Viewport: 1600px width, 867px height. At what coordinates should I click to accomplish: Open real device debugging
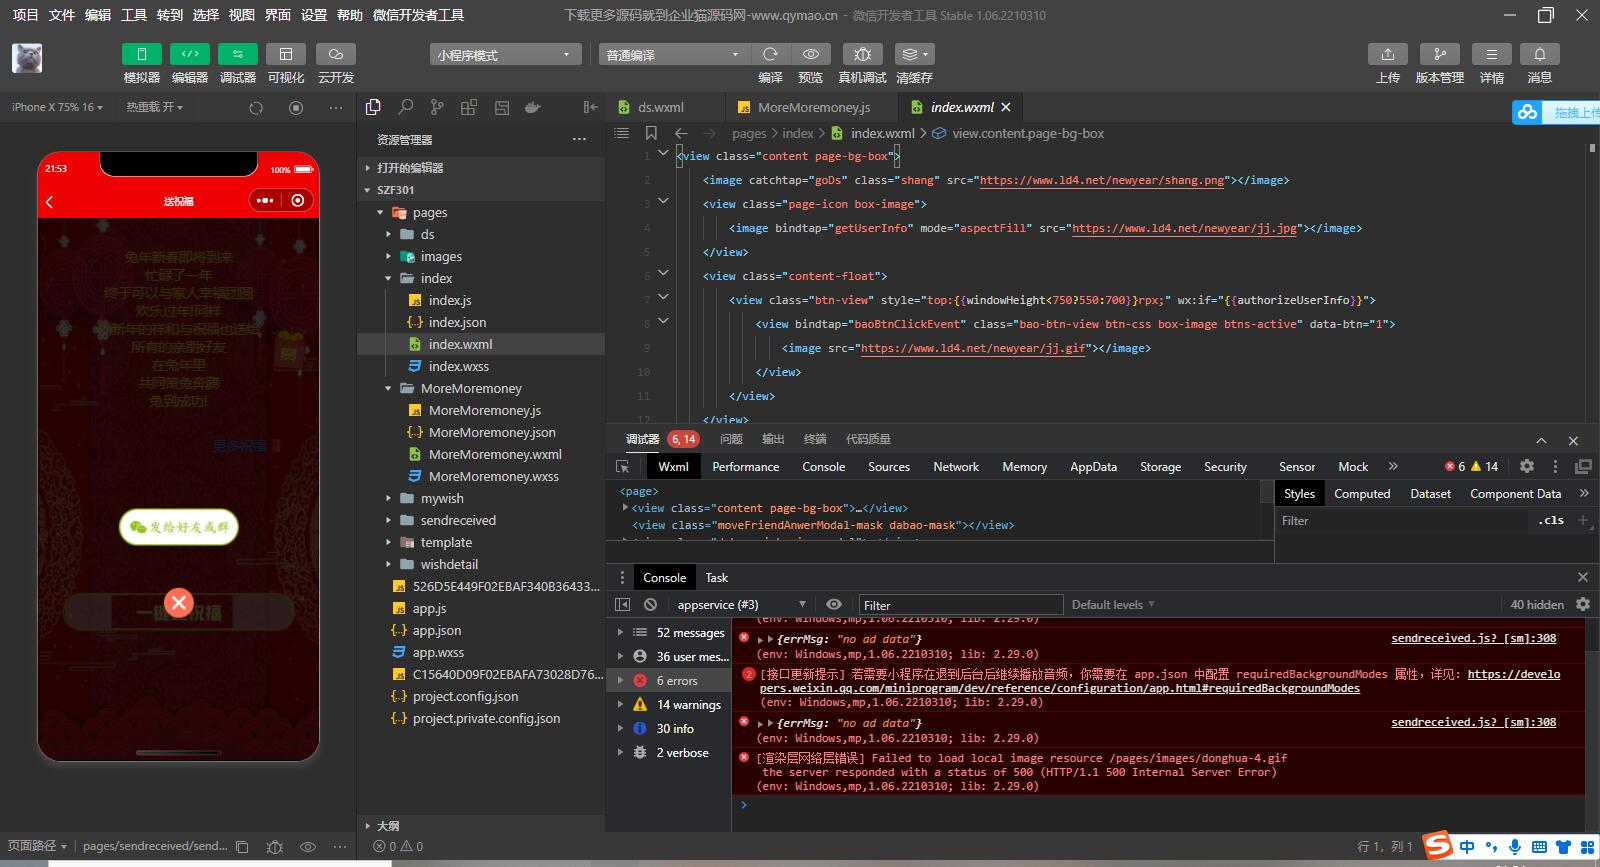click(862, 54)
